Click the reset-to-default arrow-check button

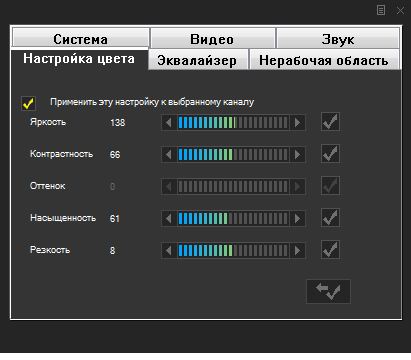[x=328, y=291]
